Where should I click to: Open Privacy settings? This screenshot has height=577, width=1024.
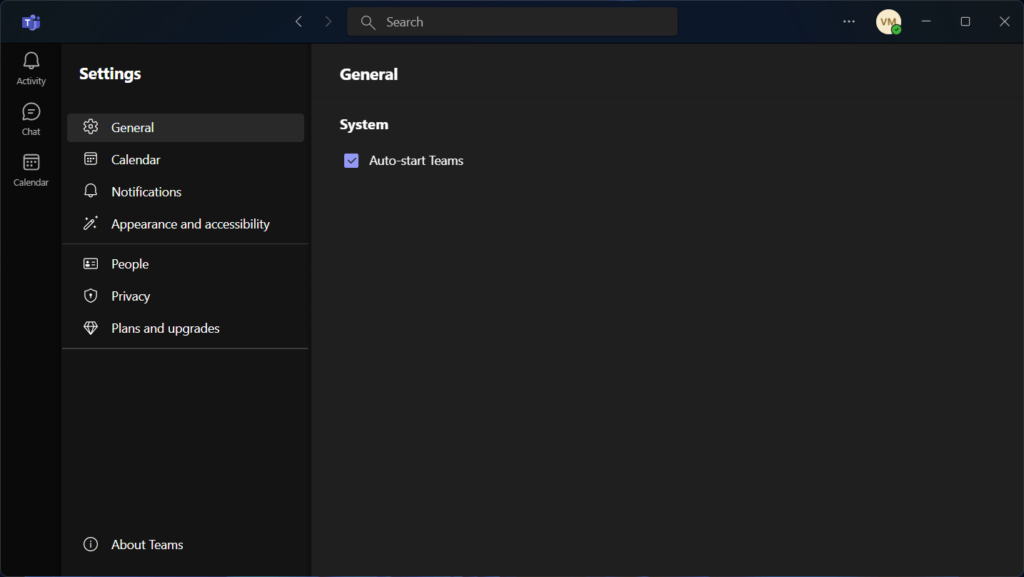185,296
